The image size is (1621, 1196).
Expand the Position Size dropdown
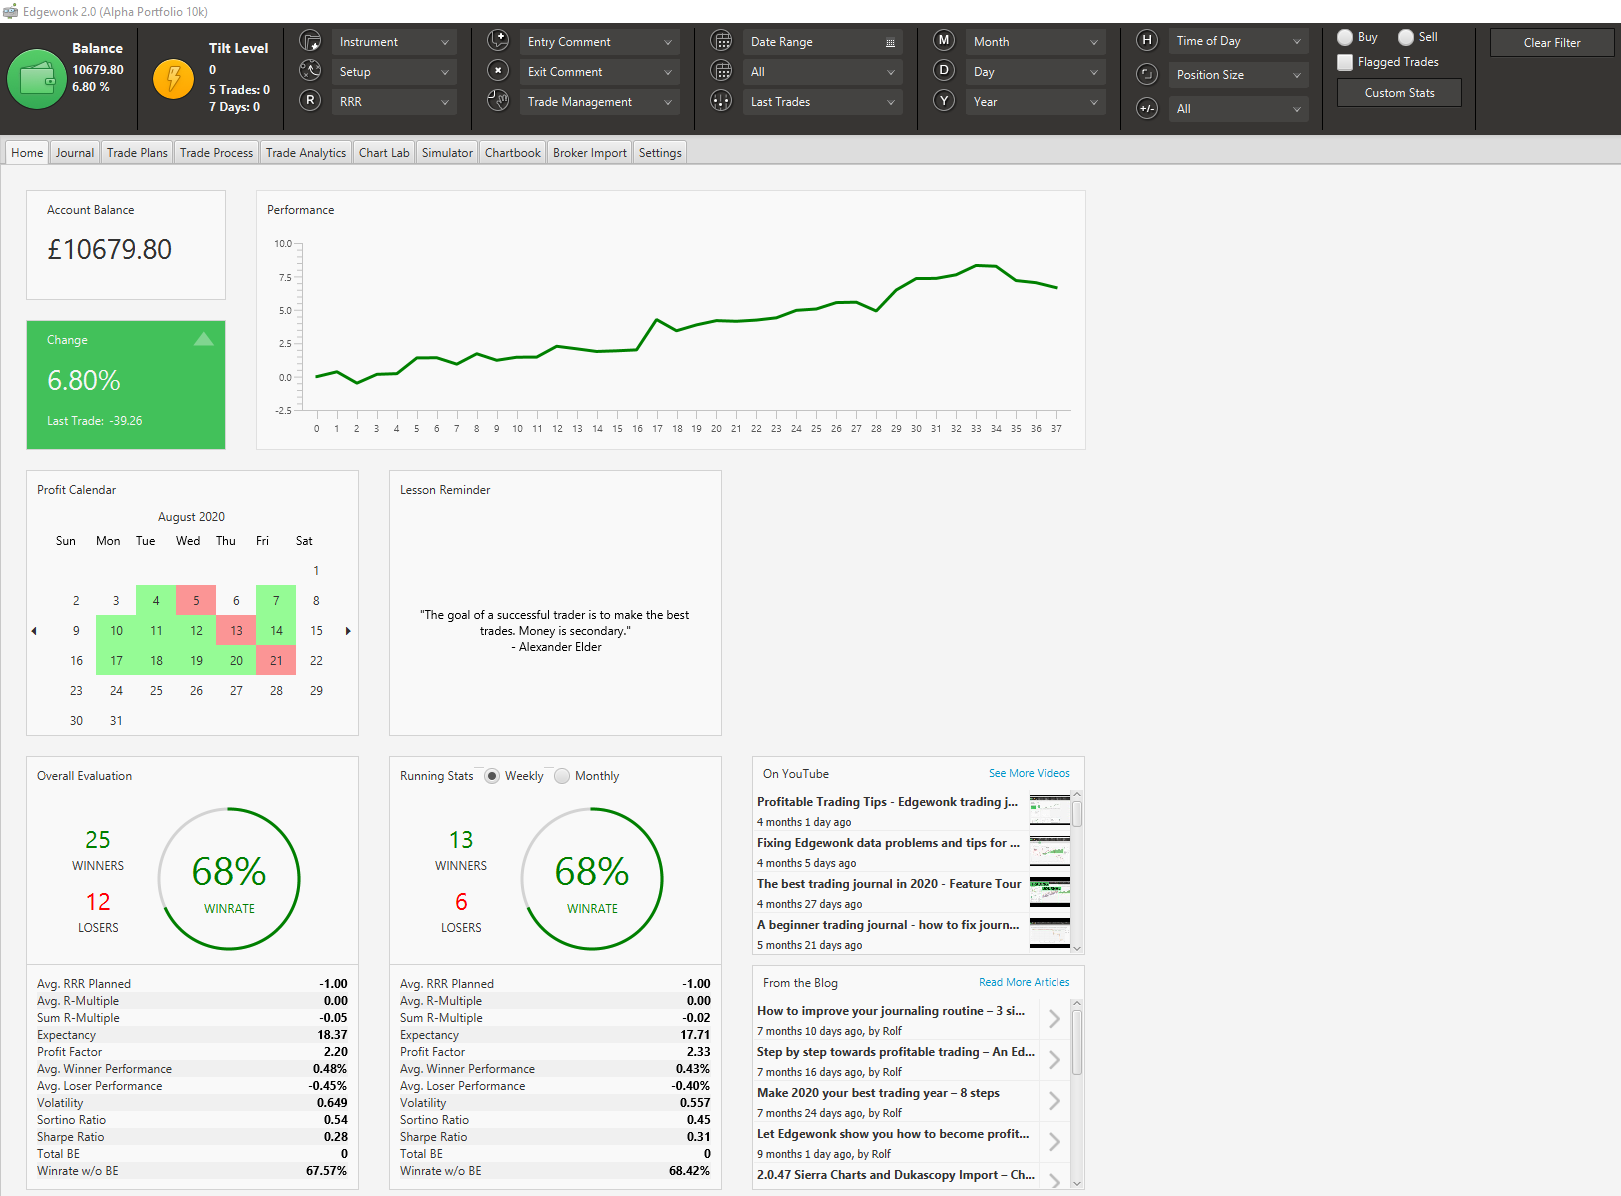pyautogui.click(x=1238, y=75)
